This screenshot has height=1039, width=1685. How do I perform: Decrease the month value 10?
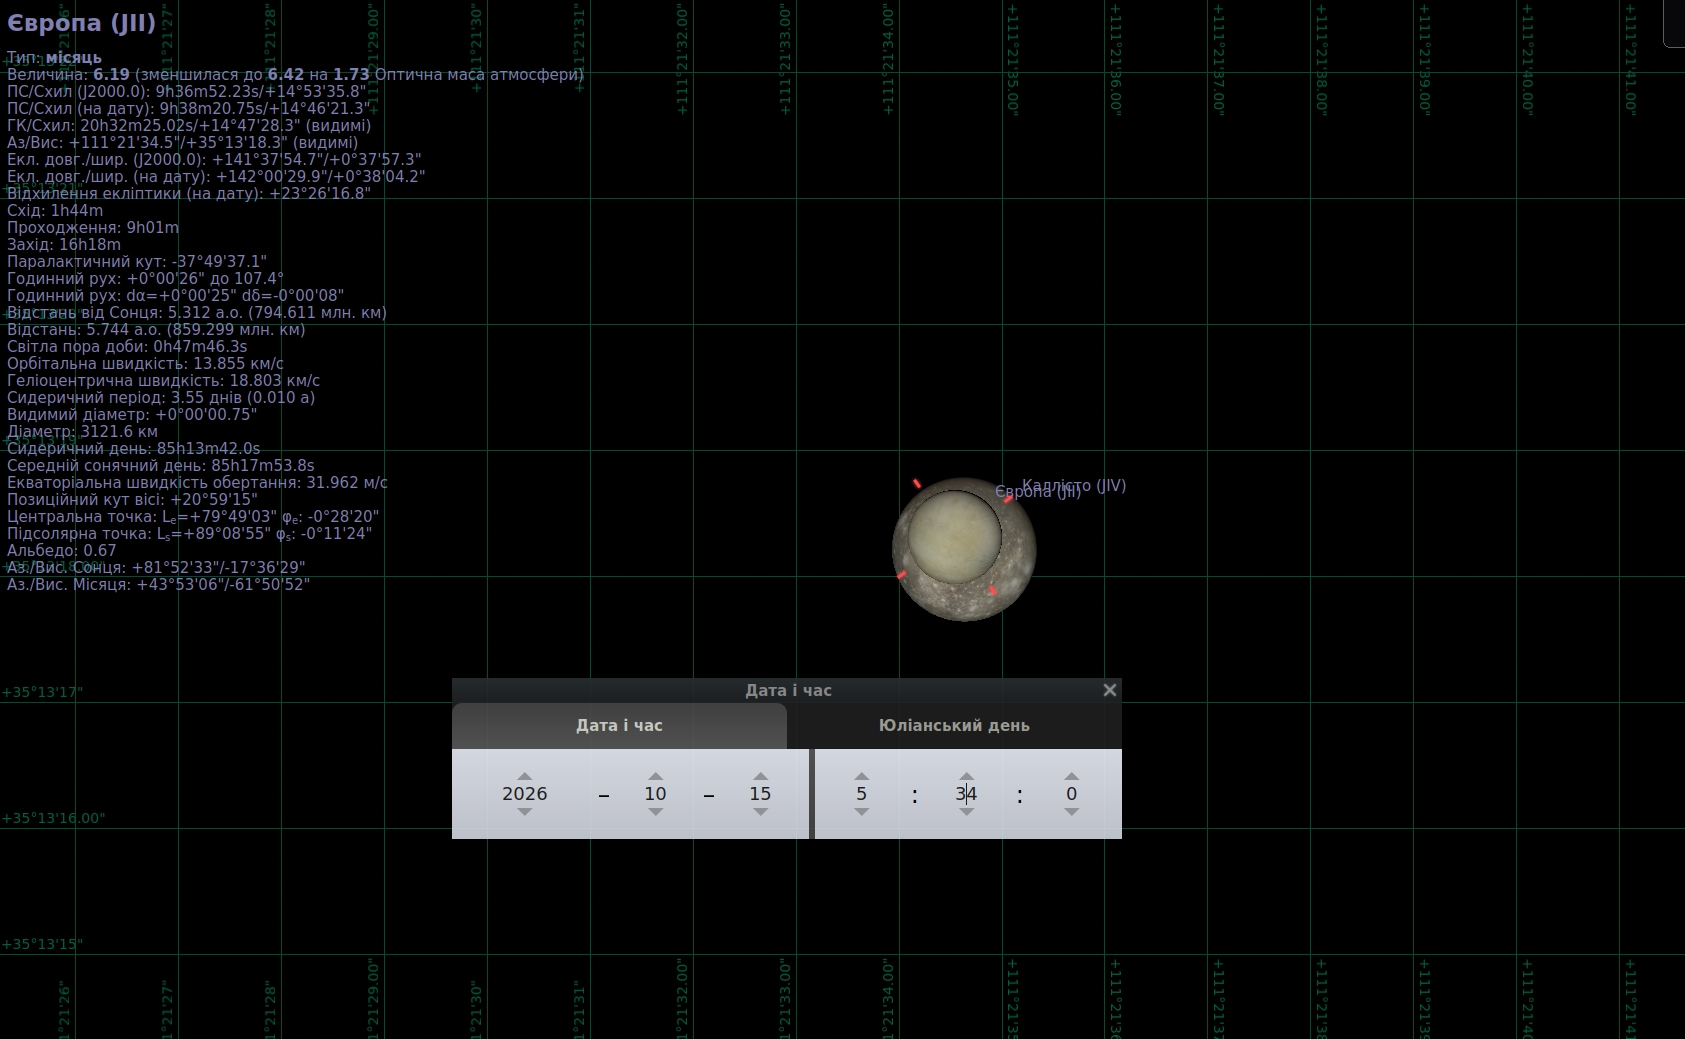tap(655, 812)
